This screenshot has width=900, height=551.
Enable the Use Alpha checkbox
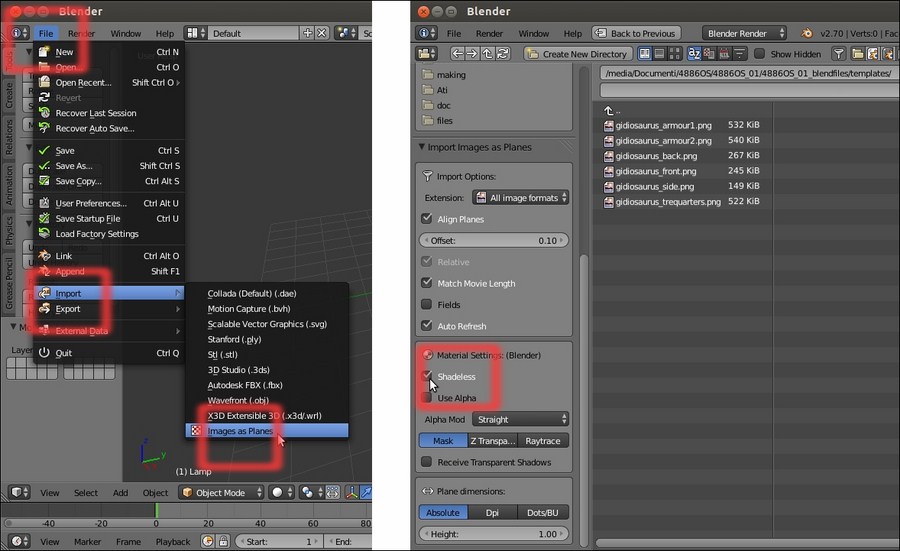[x=426, y=397]
